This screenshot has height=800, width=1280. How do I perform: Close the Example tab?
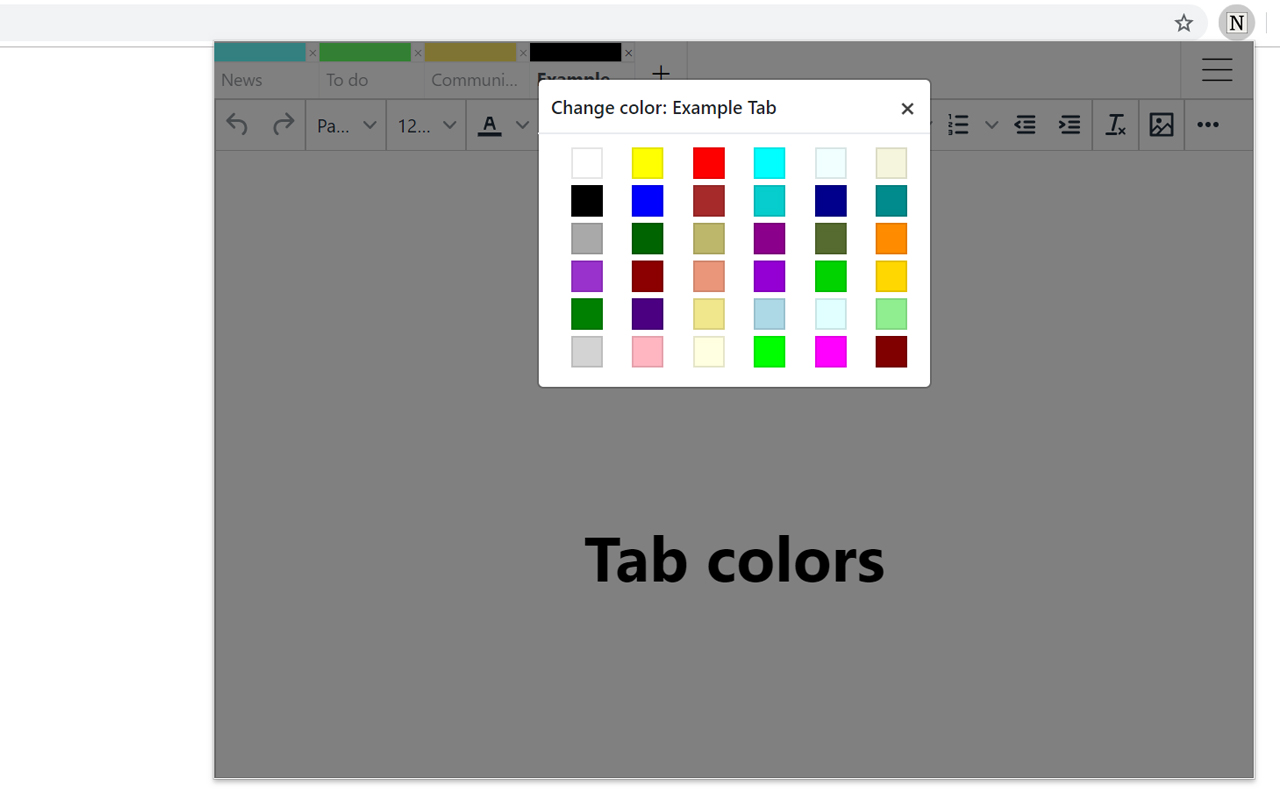(x=628, y=53)
